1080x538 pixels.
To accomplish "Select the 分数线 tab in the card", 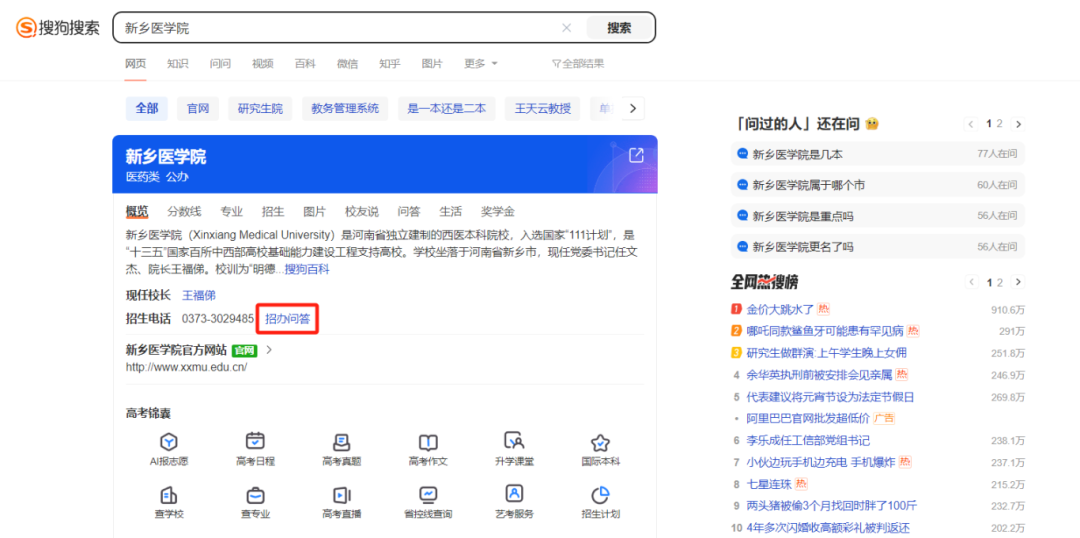I will pyautogui.click(x=185, y=211).
